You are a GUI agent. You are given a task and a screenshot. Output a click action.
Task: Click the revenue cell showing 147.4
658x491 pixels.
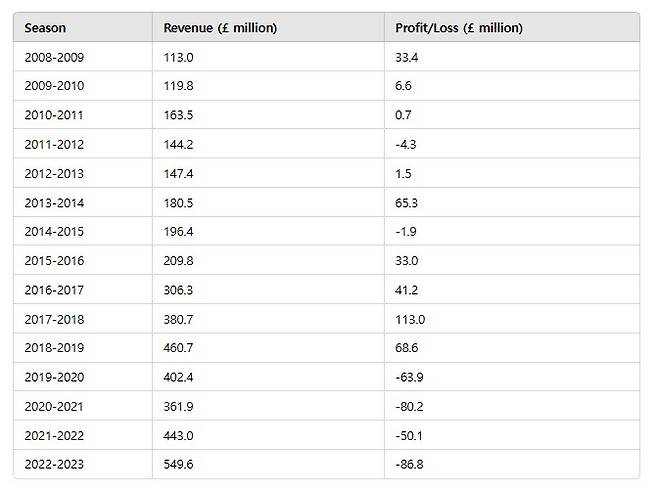pos(179,173)
